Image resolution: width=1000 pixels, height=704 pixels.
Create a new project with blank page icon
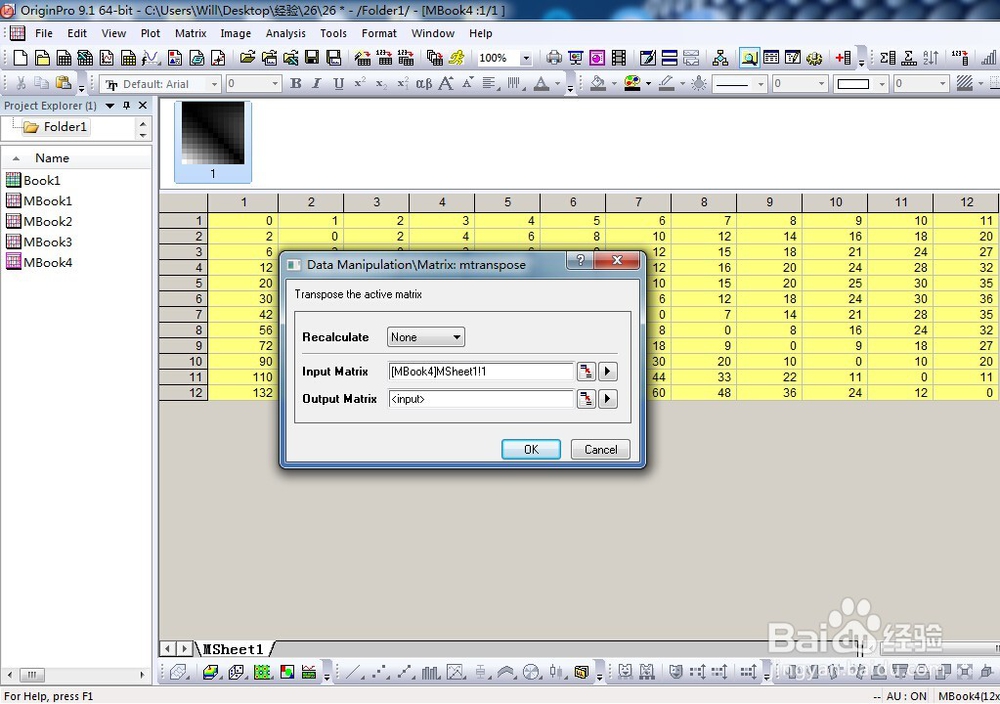[x=20, y=58]
